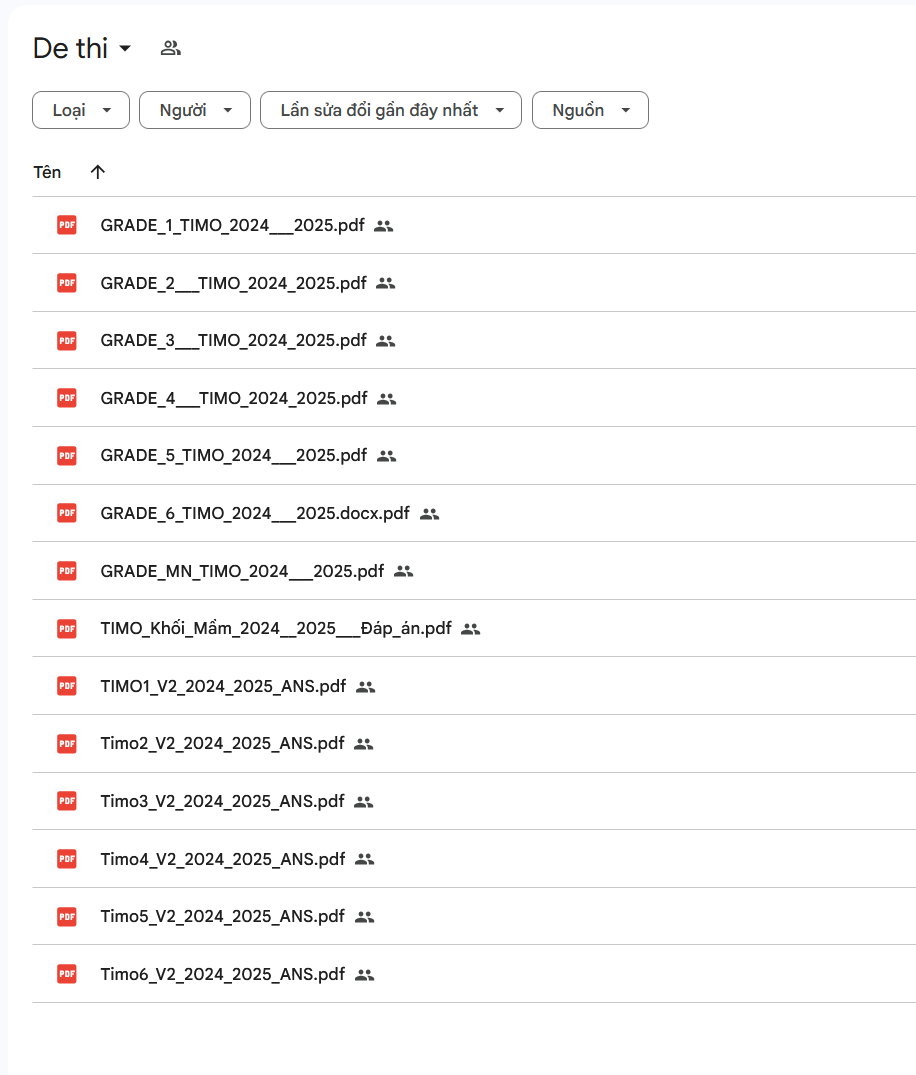
Task: Open the Loại filter dropdown
Action: pos(81,110)
